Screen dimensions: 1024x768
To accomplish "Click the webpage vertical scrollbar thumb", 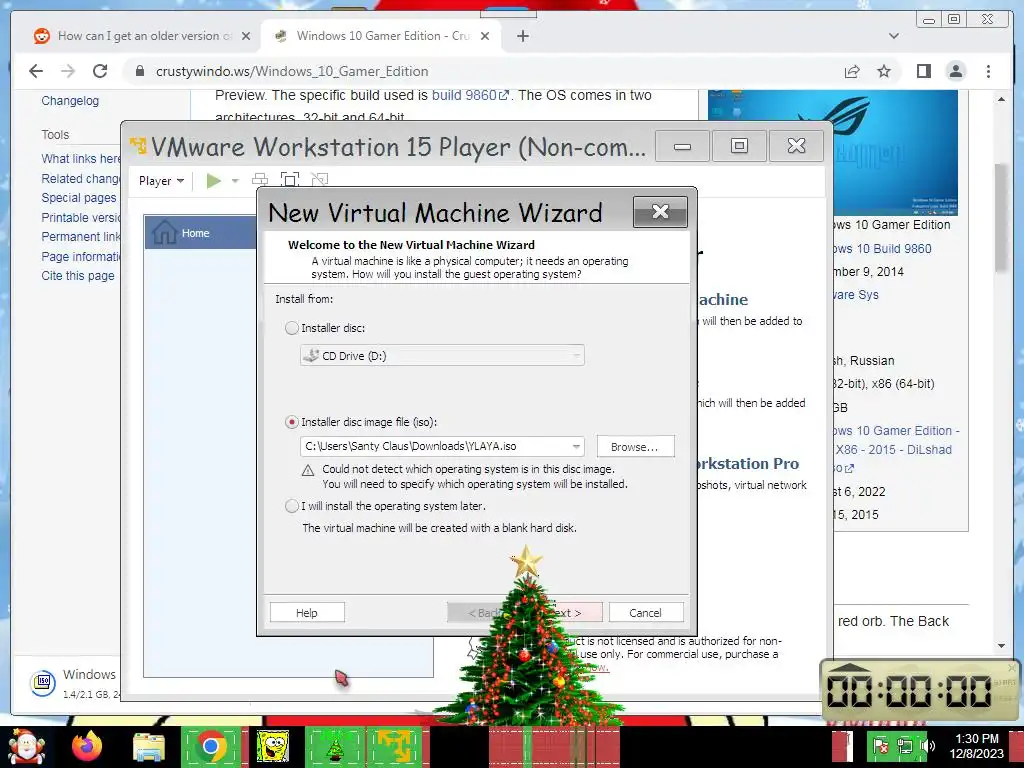I will click(1001, 217).
